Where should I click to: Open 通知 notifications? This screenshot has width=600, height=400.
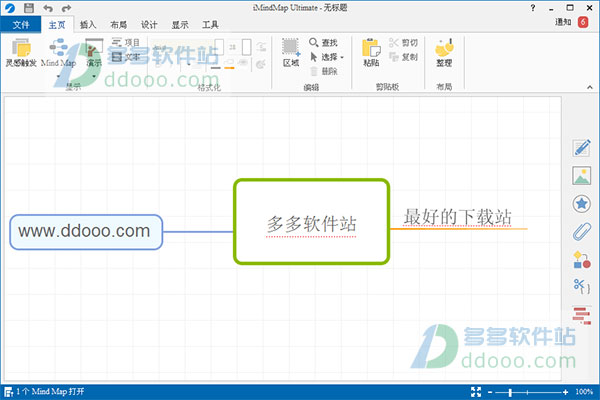pyautogui.click(x=563, y=22)
